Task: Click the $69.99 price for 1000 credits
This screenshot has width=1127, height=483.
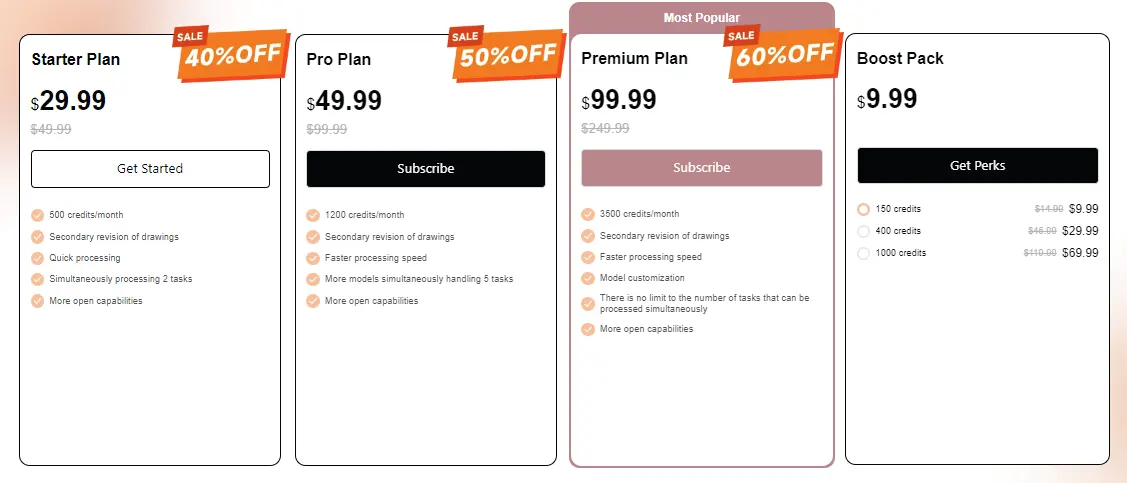Action: pos(1080,253)
